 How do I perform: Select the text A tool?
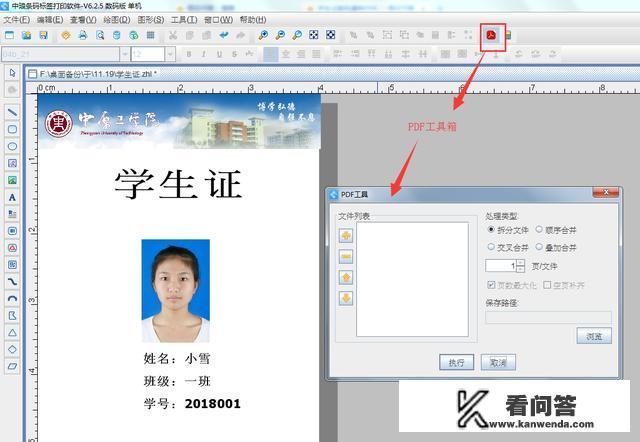click(12, 197)
